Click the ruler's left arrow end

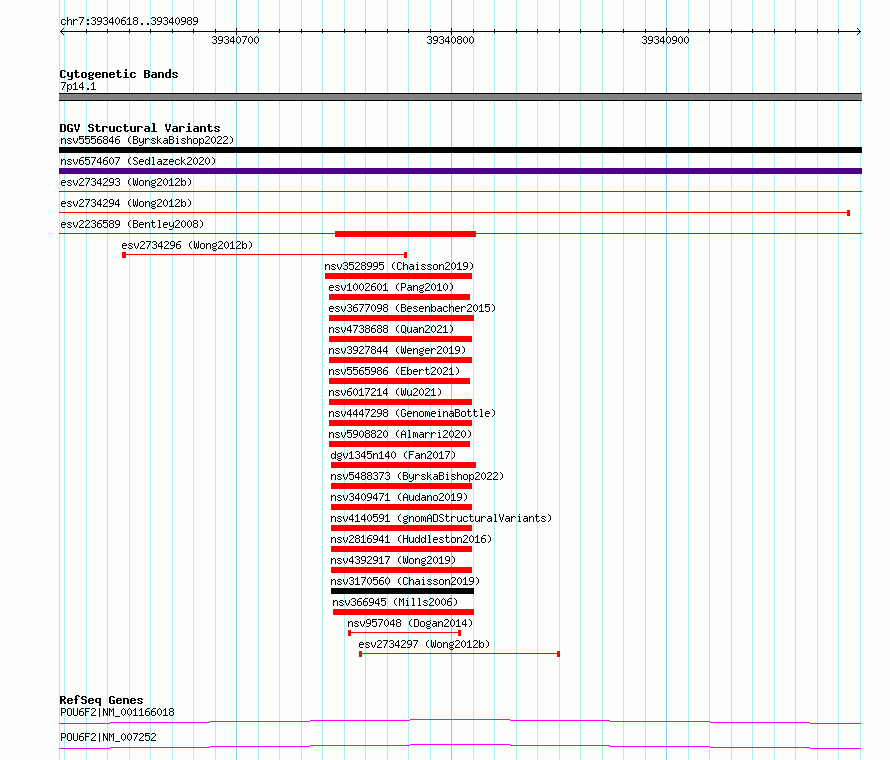pyautogui.click(x=62, y=31)
